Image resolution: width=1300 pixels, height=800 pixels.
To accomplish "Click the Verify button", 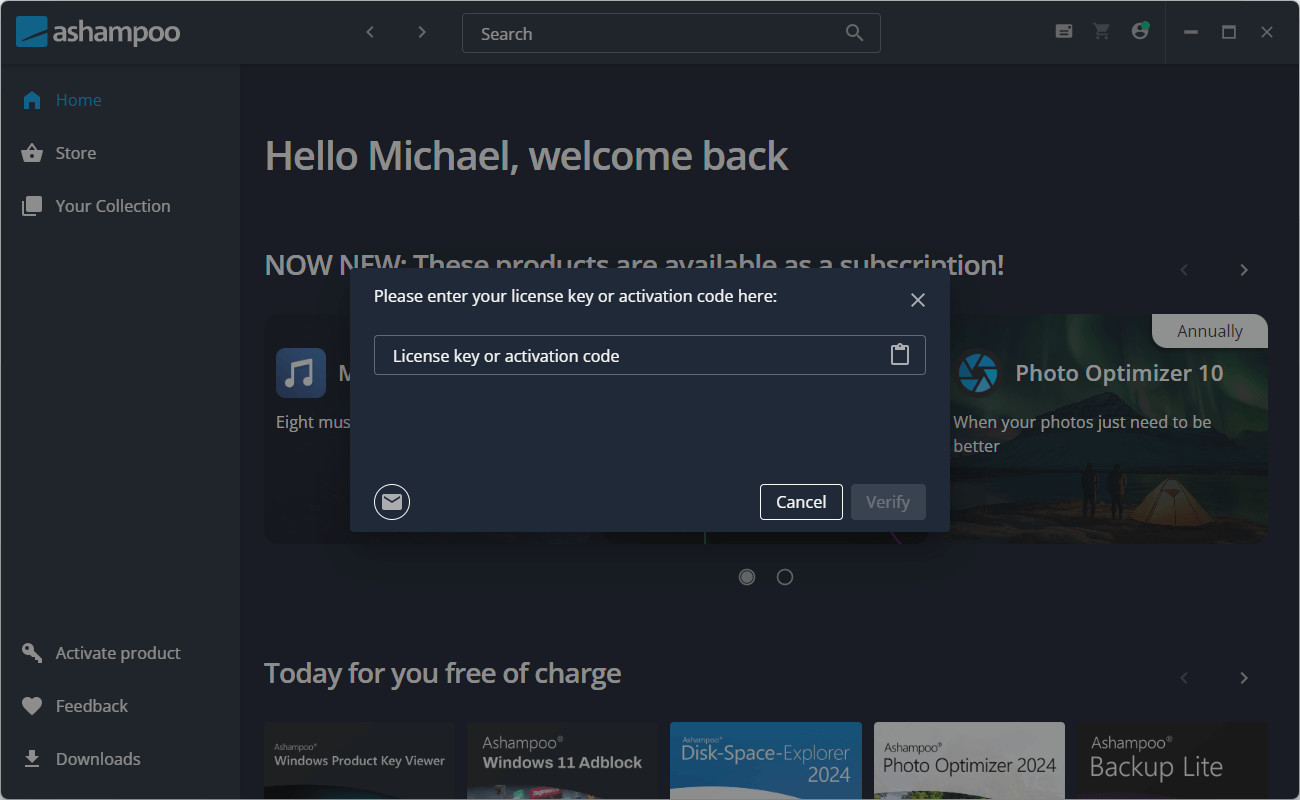I will pyautogui.click(x=888, y=502).
